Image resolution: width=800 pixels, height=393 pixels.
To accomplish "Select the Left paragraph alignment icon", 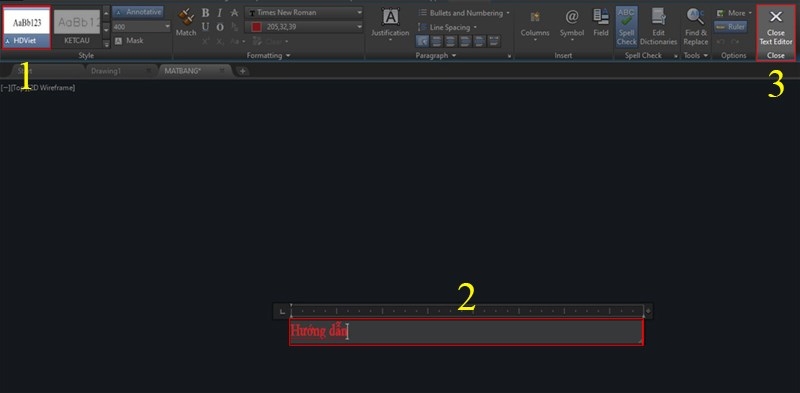I will tap(436, 41).
